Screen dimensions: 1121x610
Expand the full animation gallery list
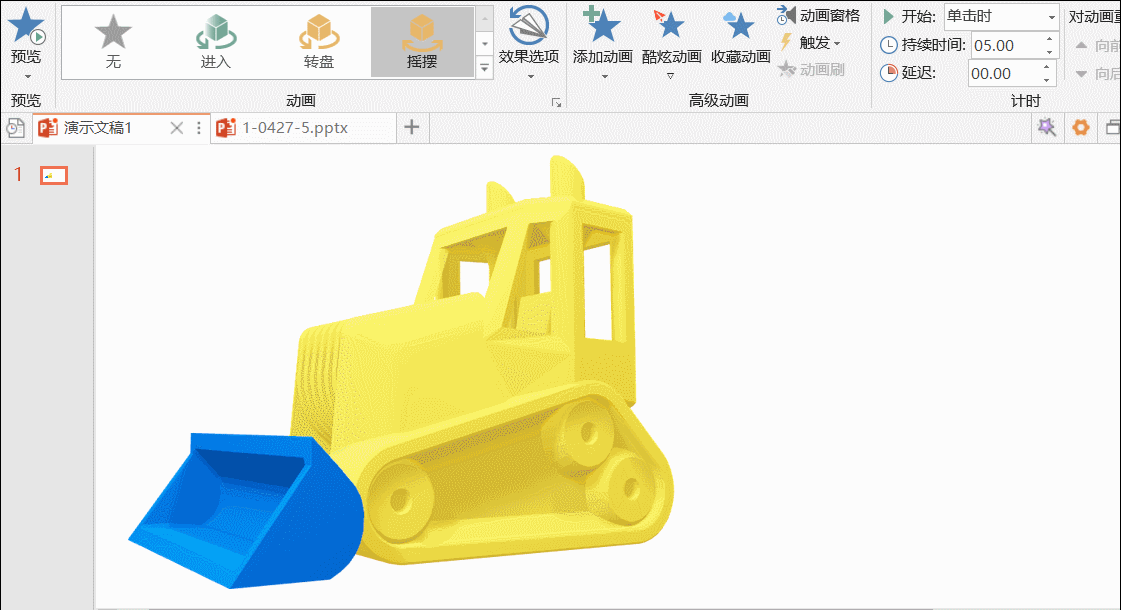pos(485,68)
